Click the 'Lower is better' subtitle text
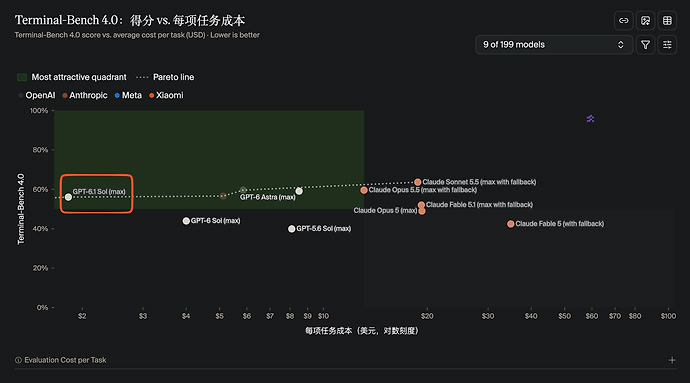 tap(235, 35)
